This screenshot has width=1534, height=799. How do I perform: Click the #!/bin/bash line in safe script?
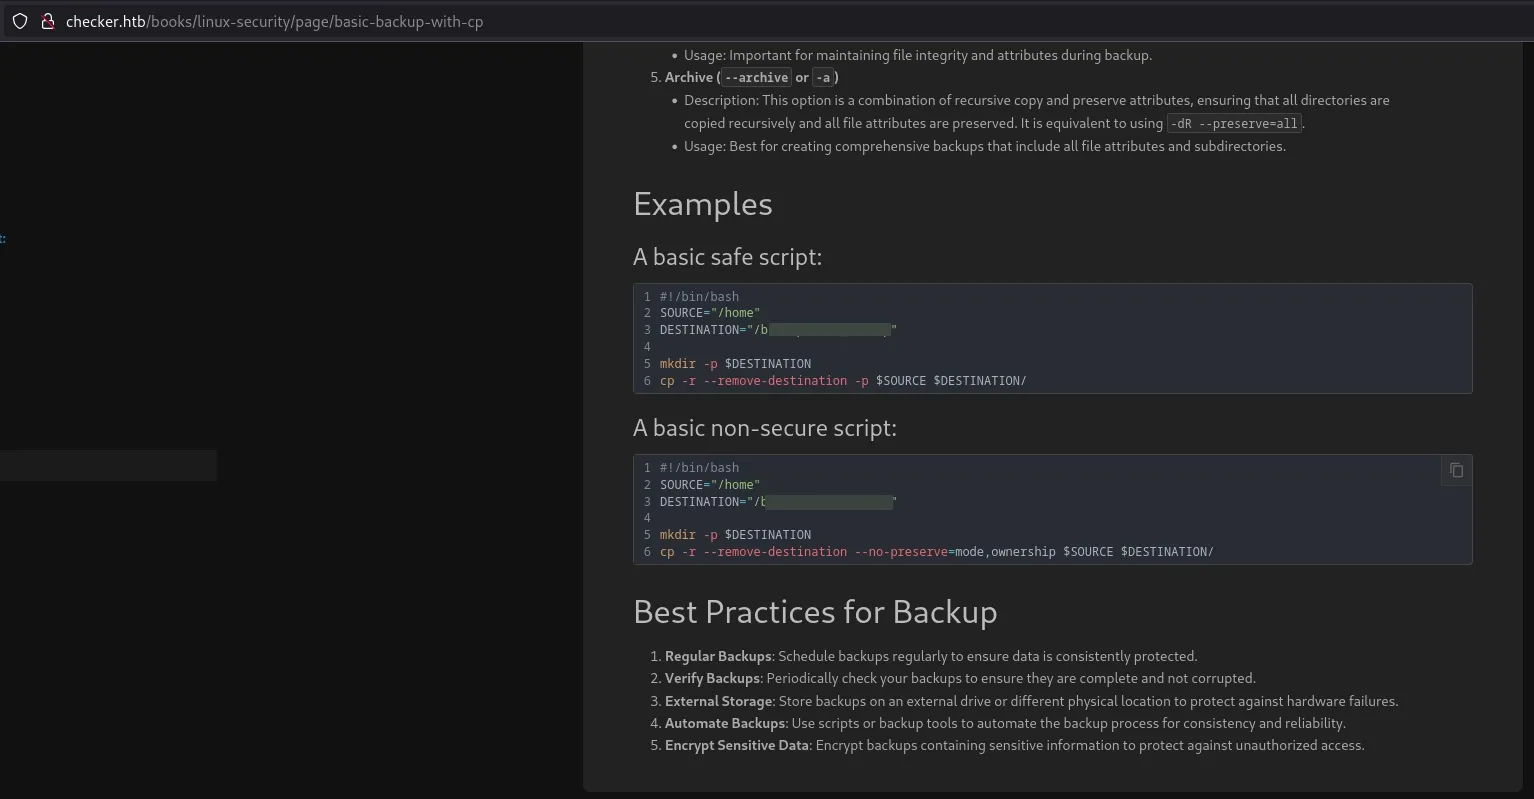[x=699, y=297]
